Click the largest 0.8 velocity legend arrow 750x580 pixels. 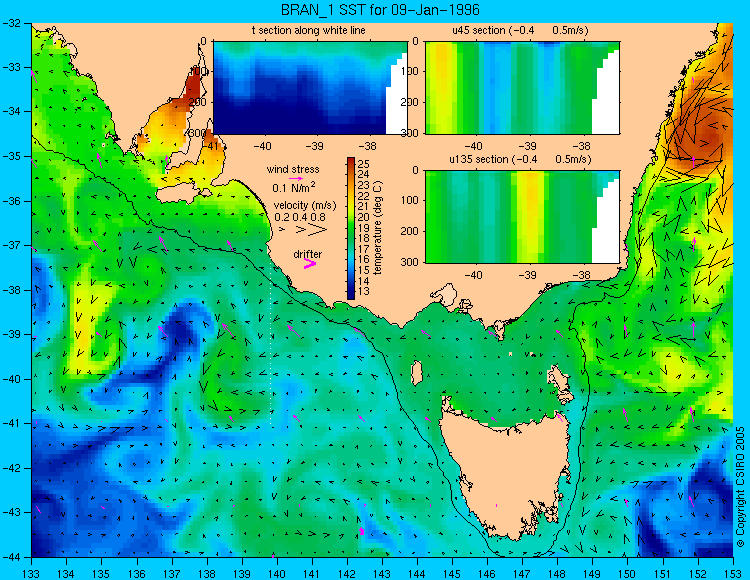pos(318,230)
